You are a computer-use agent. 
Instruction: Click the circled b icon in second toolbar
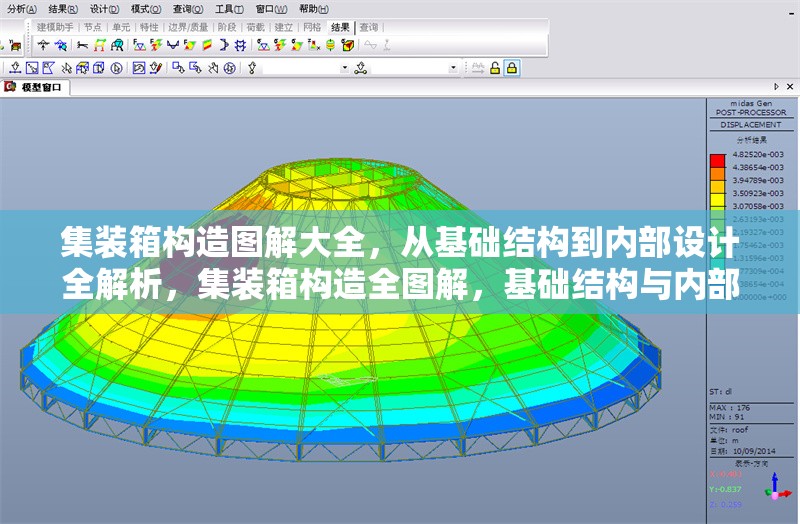click(x=117, y=68)
